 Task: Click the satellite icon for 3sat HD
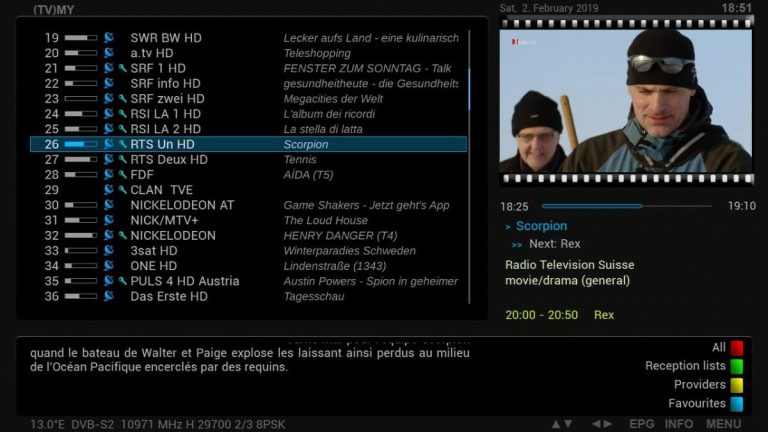click(109, 250)
